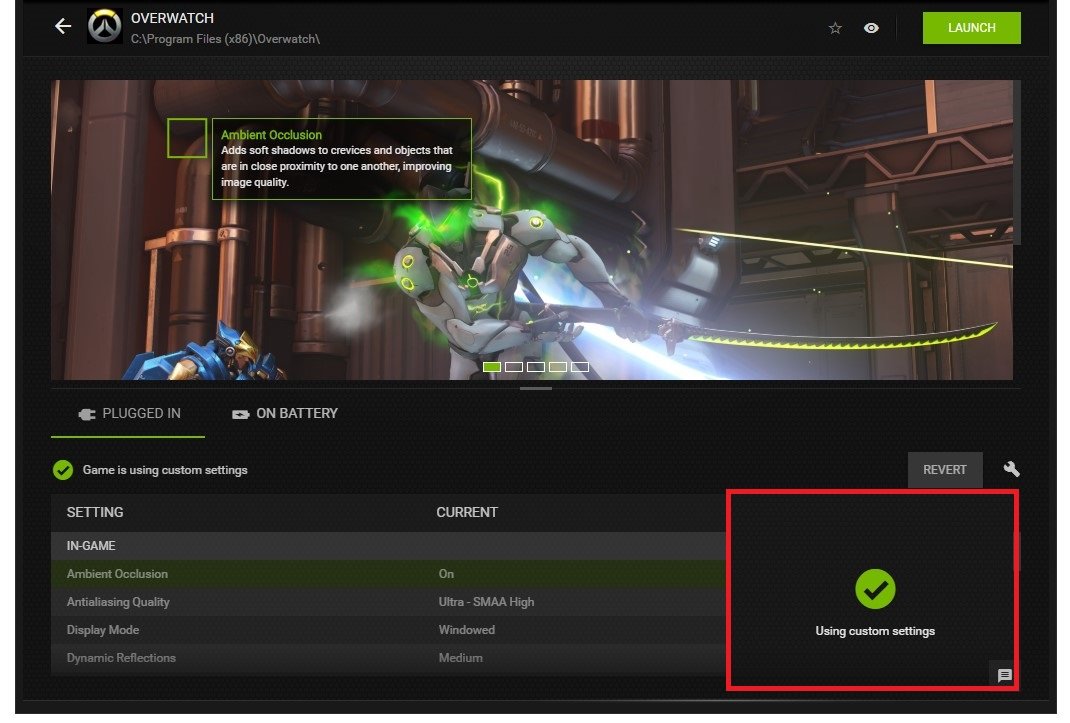The height and width of the screenshot is (723, 1070).
Task: Select the Display Mode setting row
Action: [x=388, y=630]
